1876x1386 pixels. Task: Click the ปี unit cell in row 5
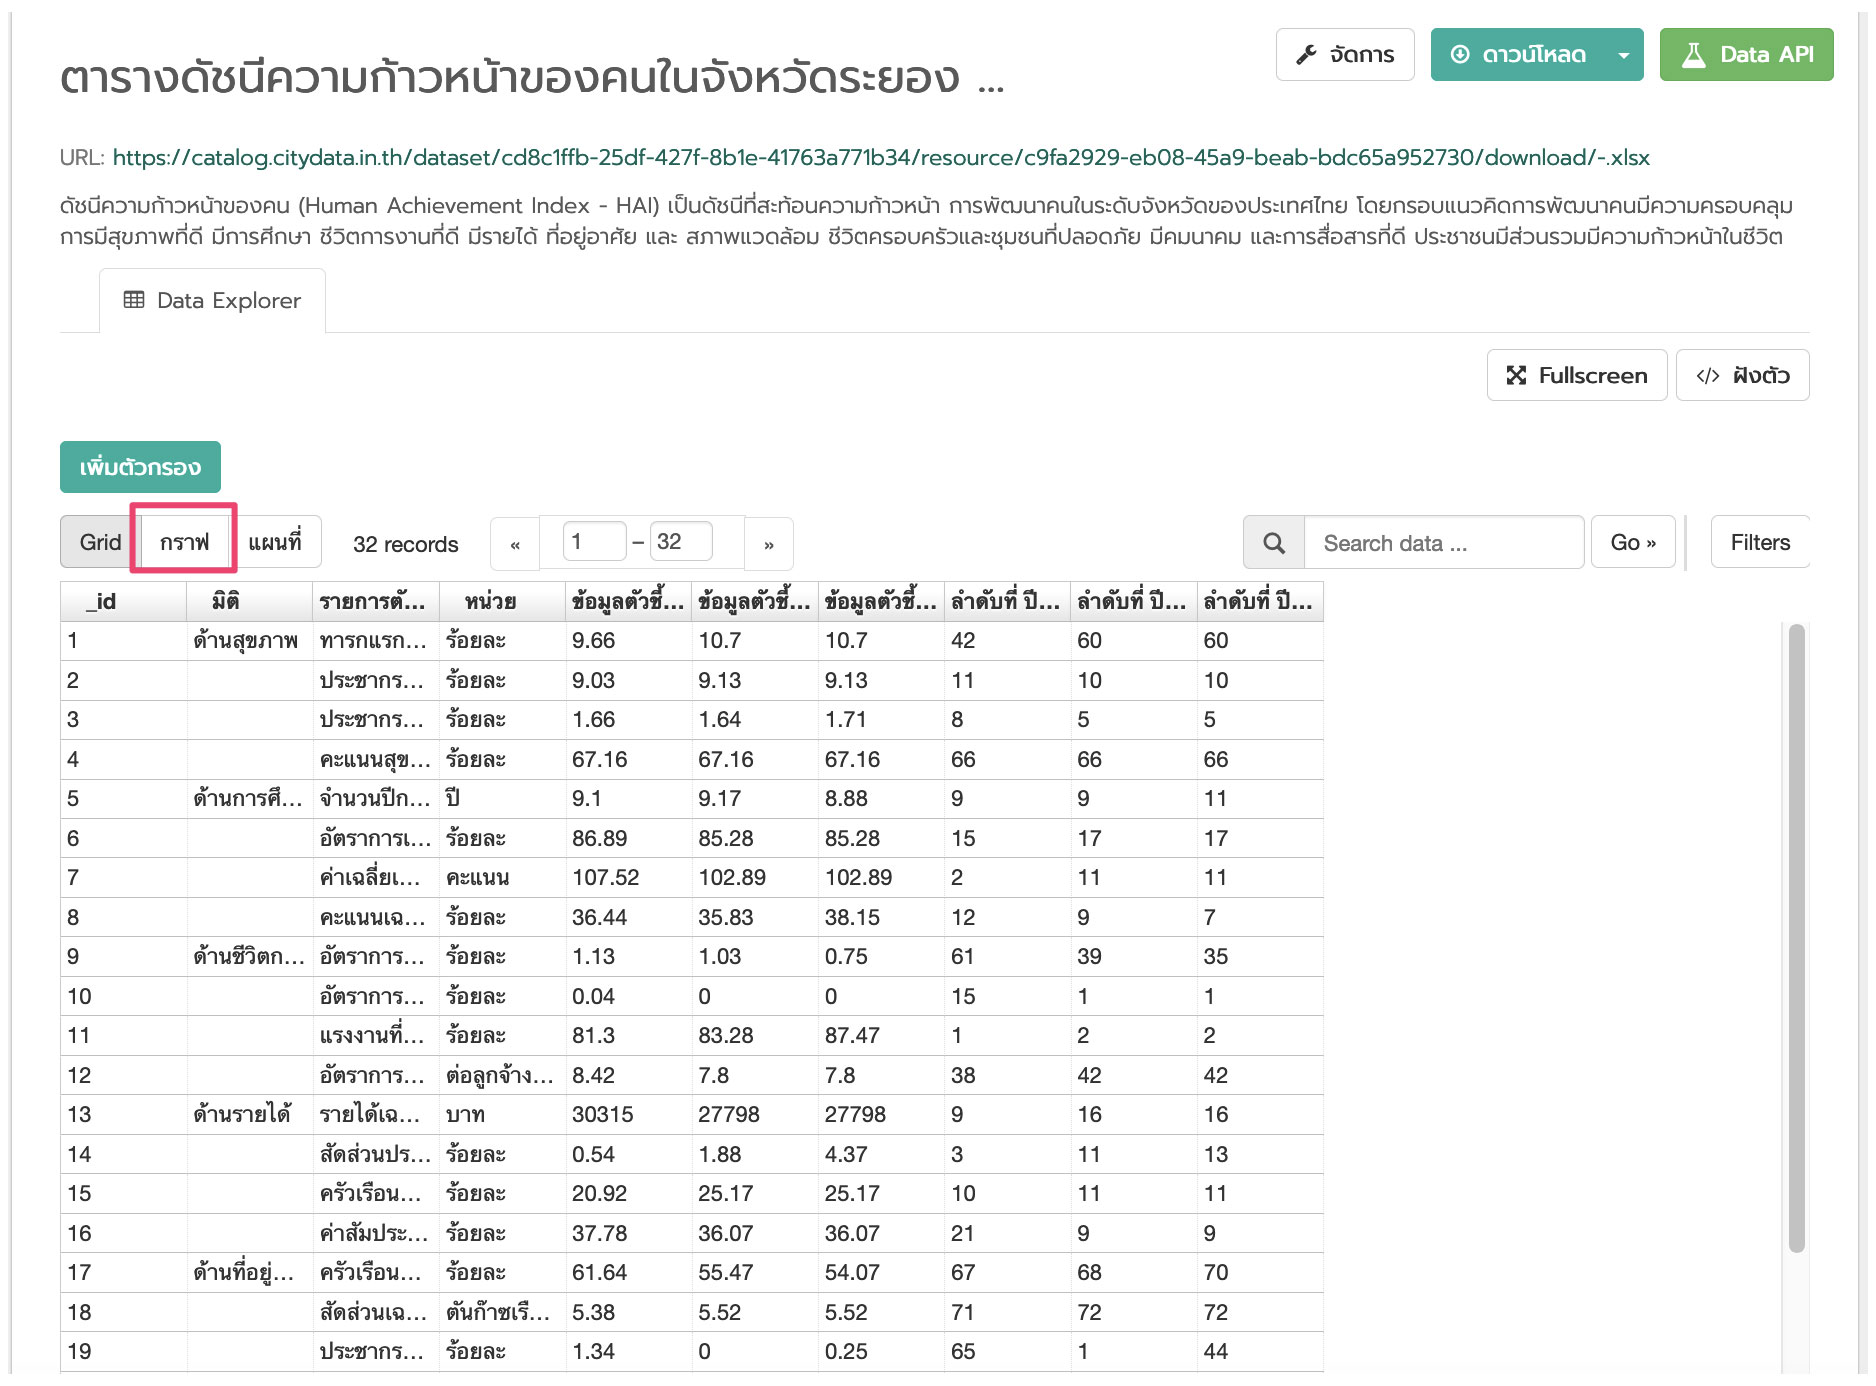click(502, 799)
